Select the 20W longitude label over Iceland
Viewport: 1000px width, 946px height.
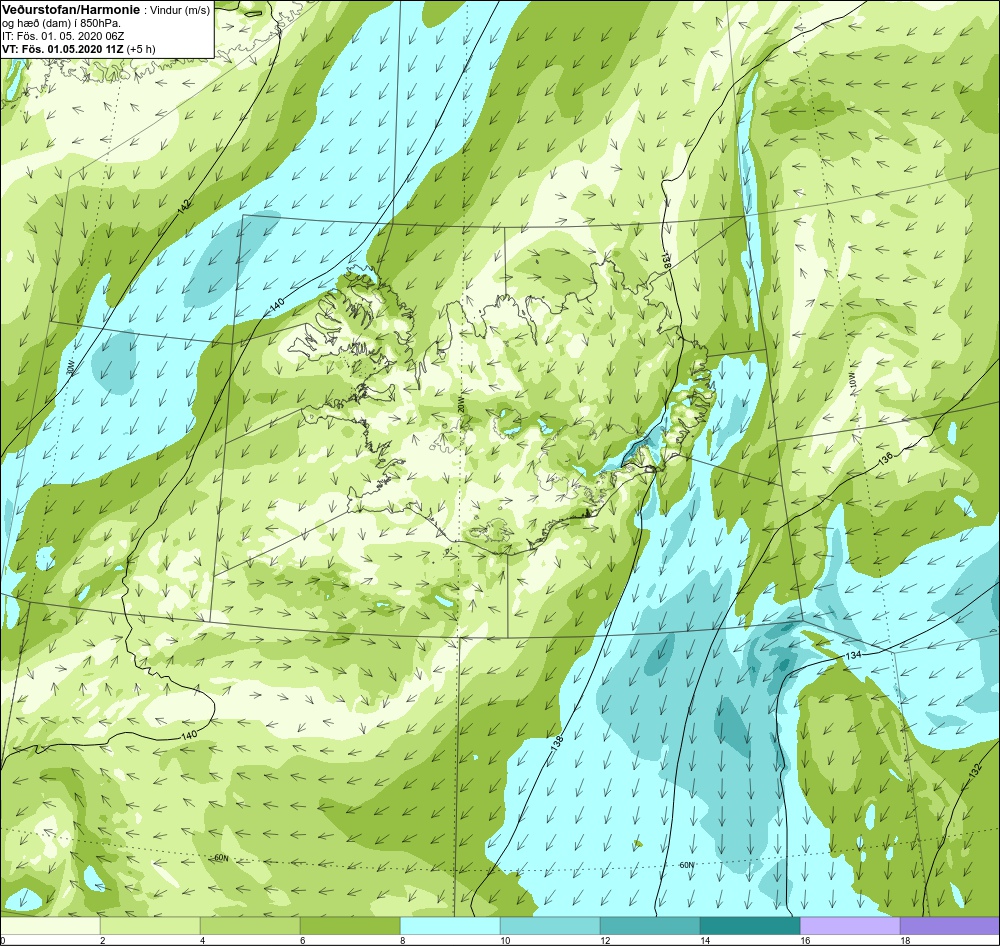(460, 404)
